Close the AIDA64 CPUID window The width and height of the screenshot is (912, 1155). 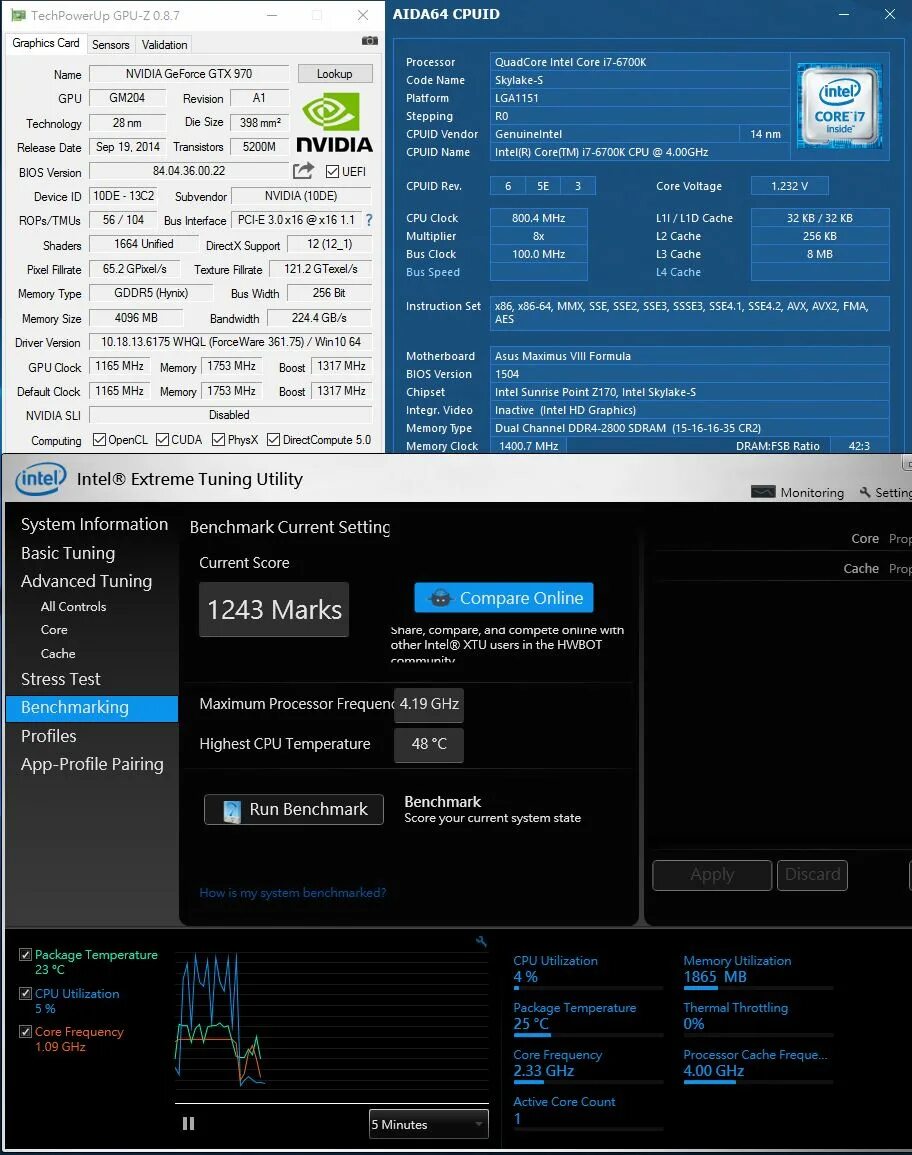point(890,14)
